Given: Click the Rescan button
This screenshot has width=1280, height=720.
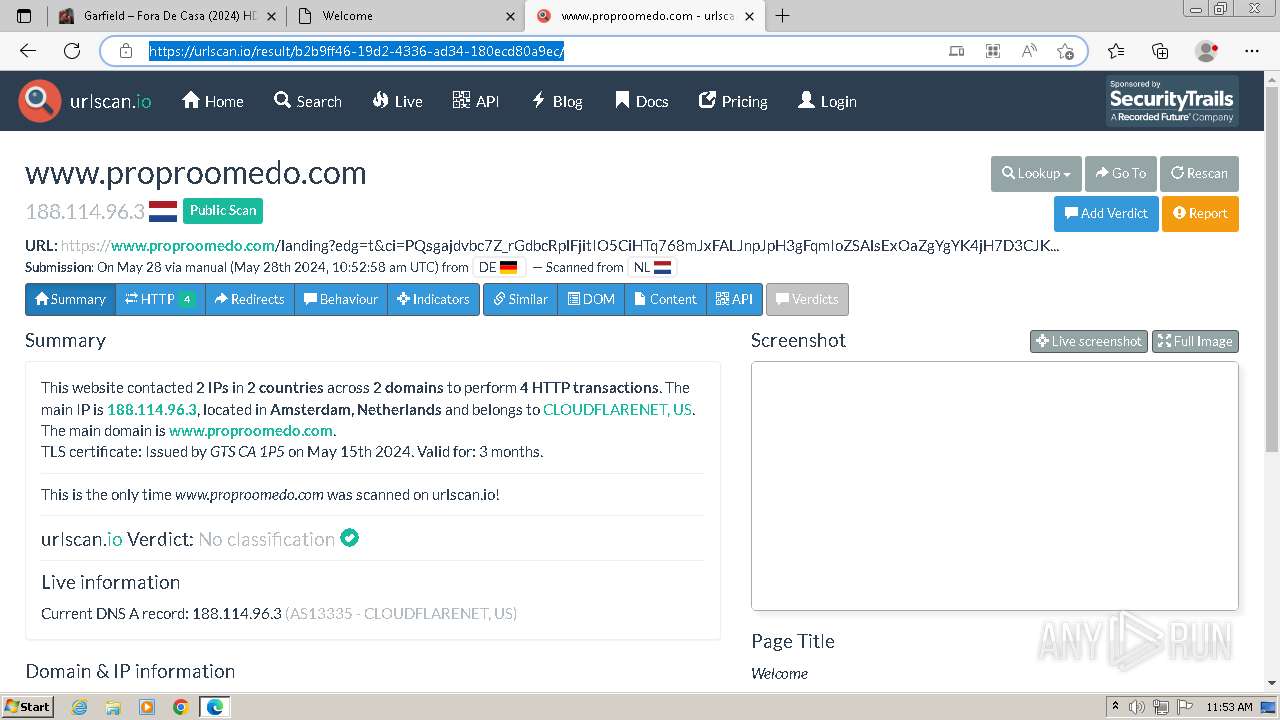Looking at the screenshot, I should (1199, 173).
